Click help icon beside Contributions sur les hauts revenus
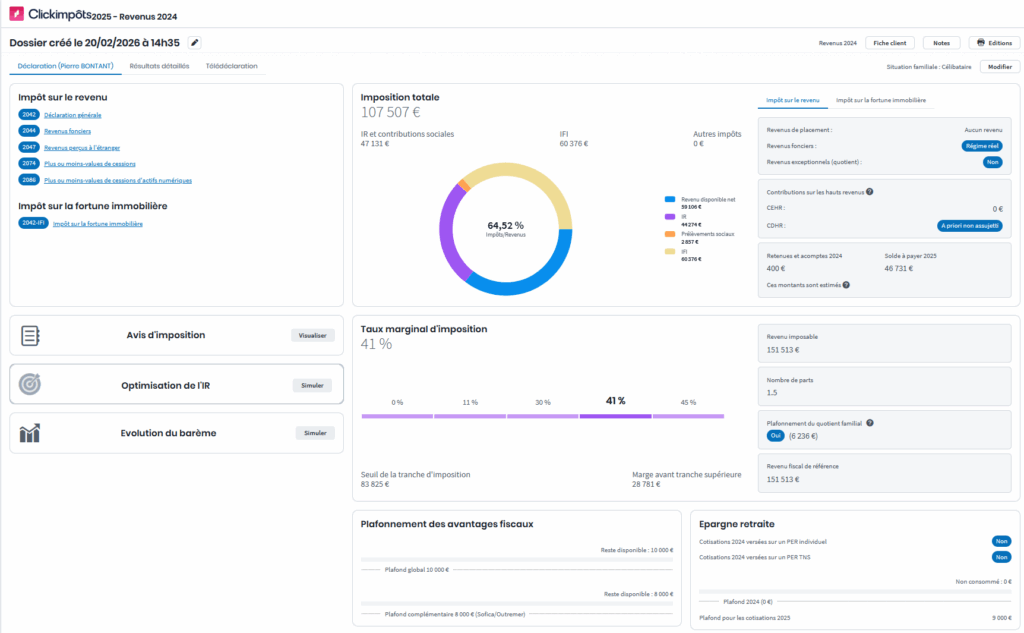 869,192
